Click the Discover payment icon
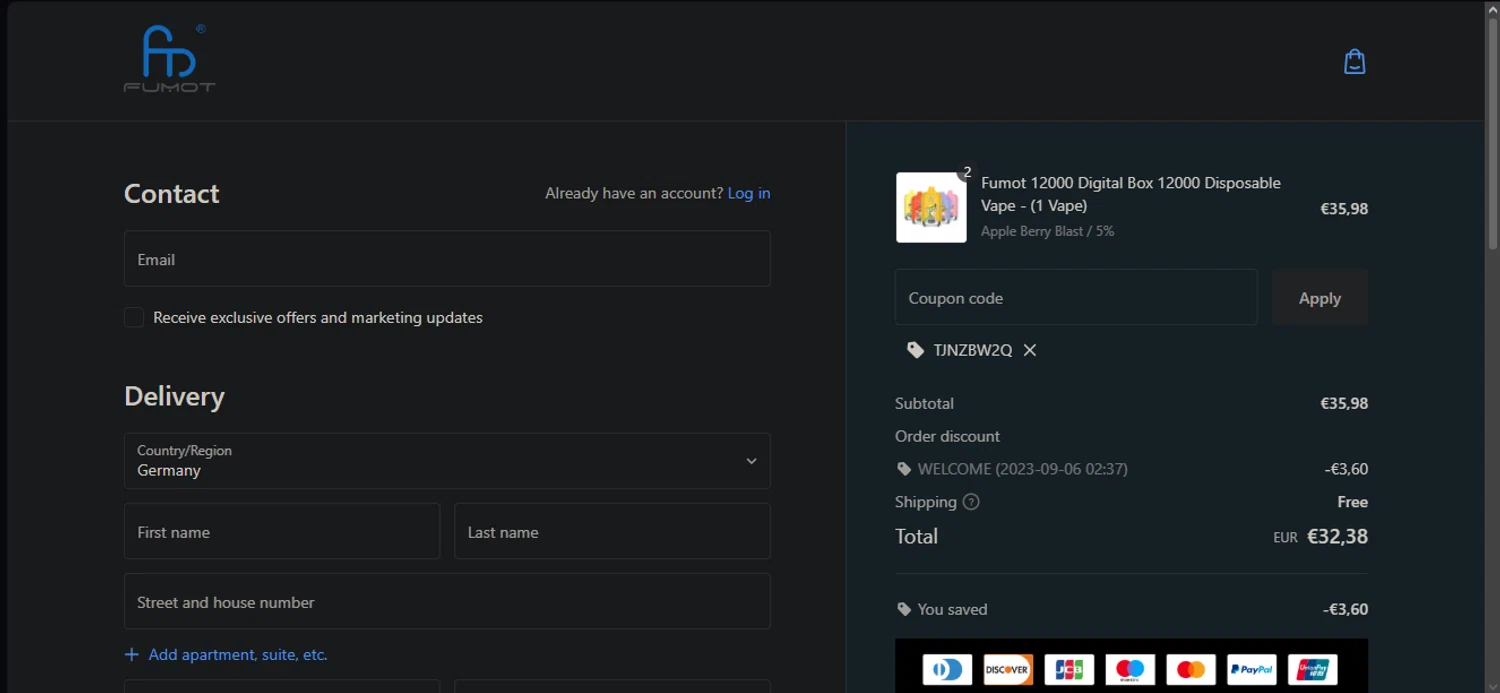 (x=1007, y=669)
